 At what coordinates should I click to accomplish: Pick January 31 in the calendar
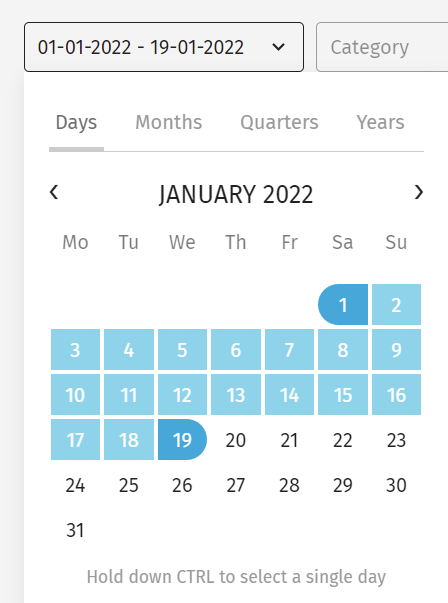coord(75,530)
